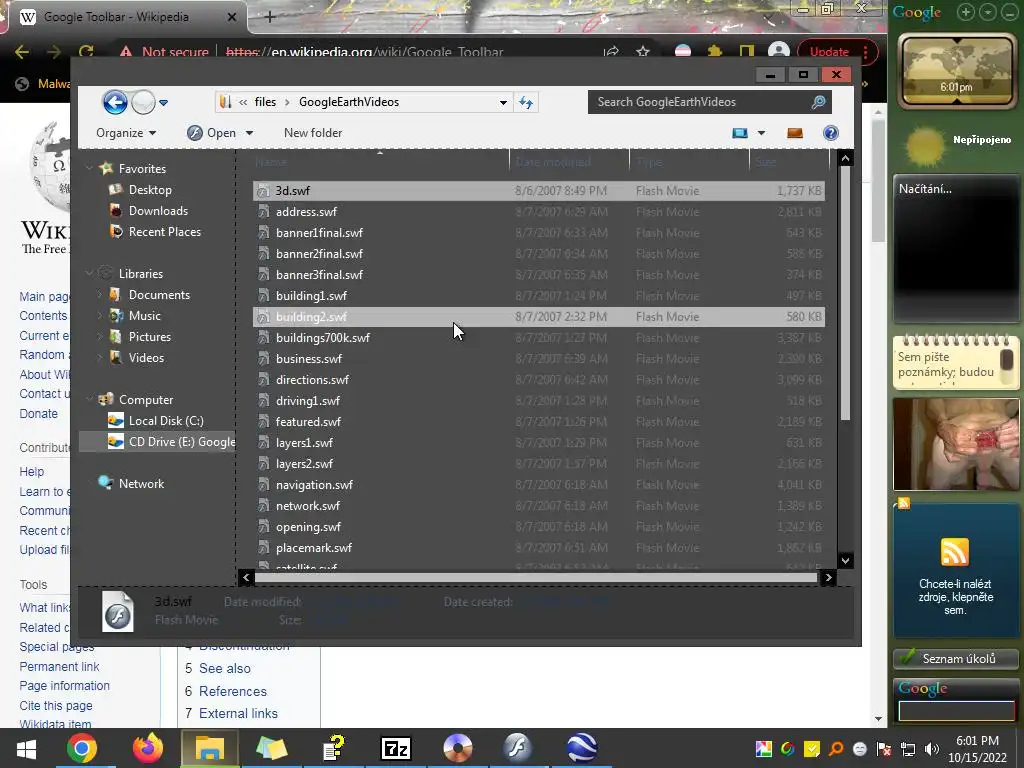
Task: Open the Organize menu
Action: pos(126,133)
